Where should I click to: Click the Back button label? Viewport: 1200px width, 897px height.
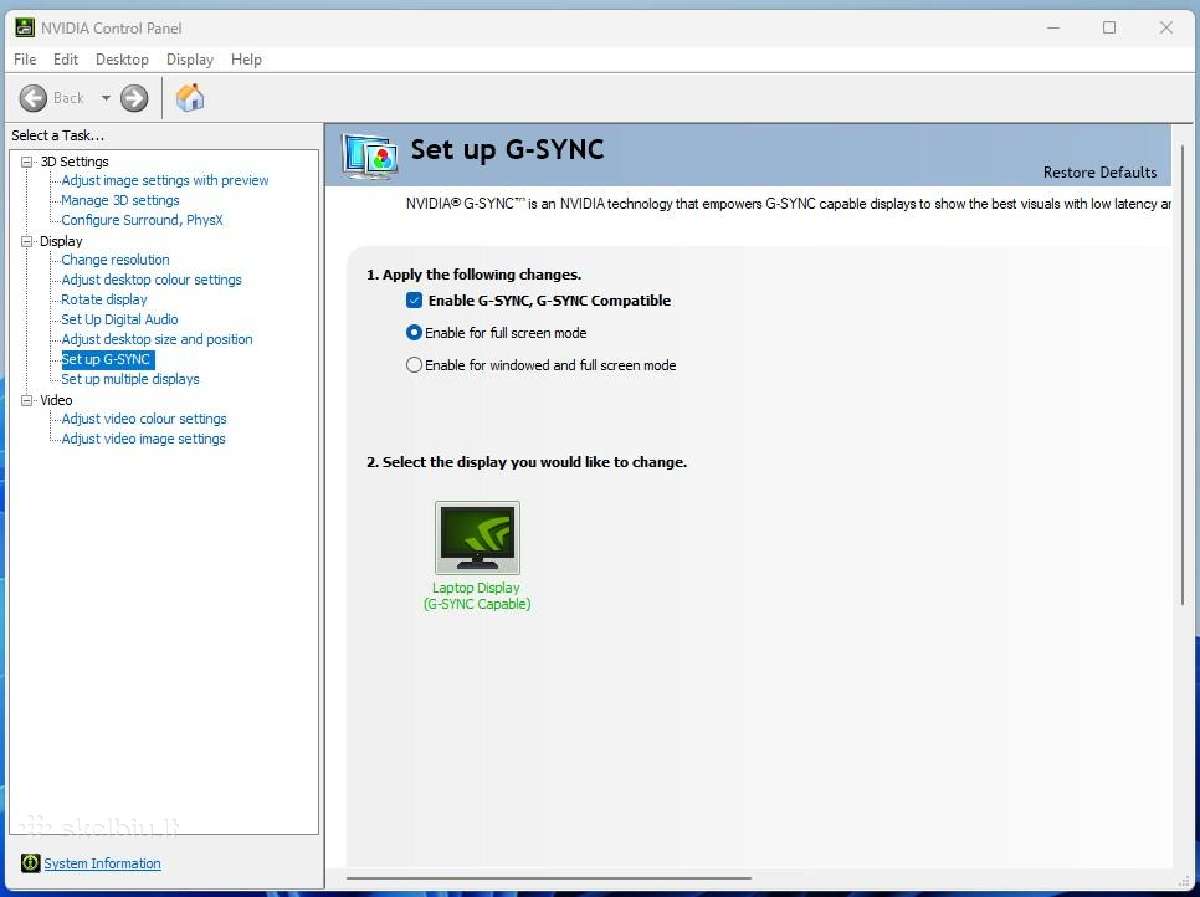click(x=68, y=98)
